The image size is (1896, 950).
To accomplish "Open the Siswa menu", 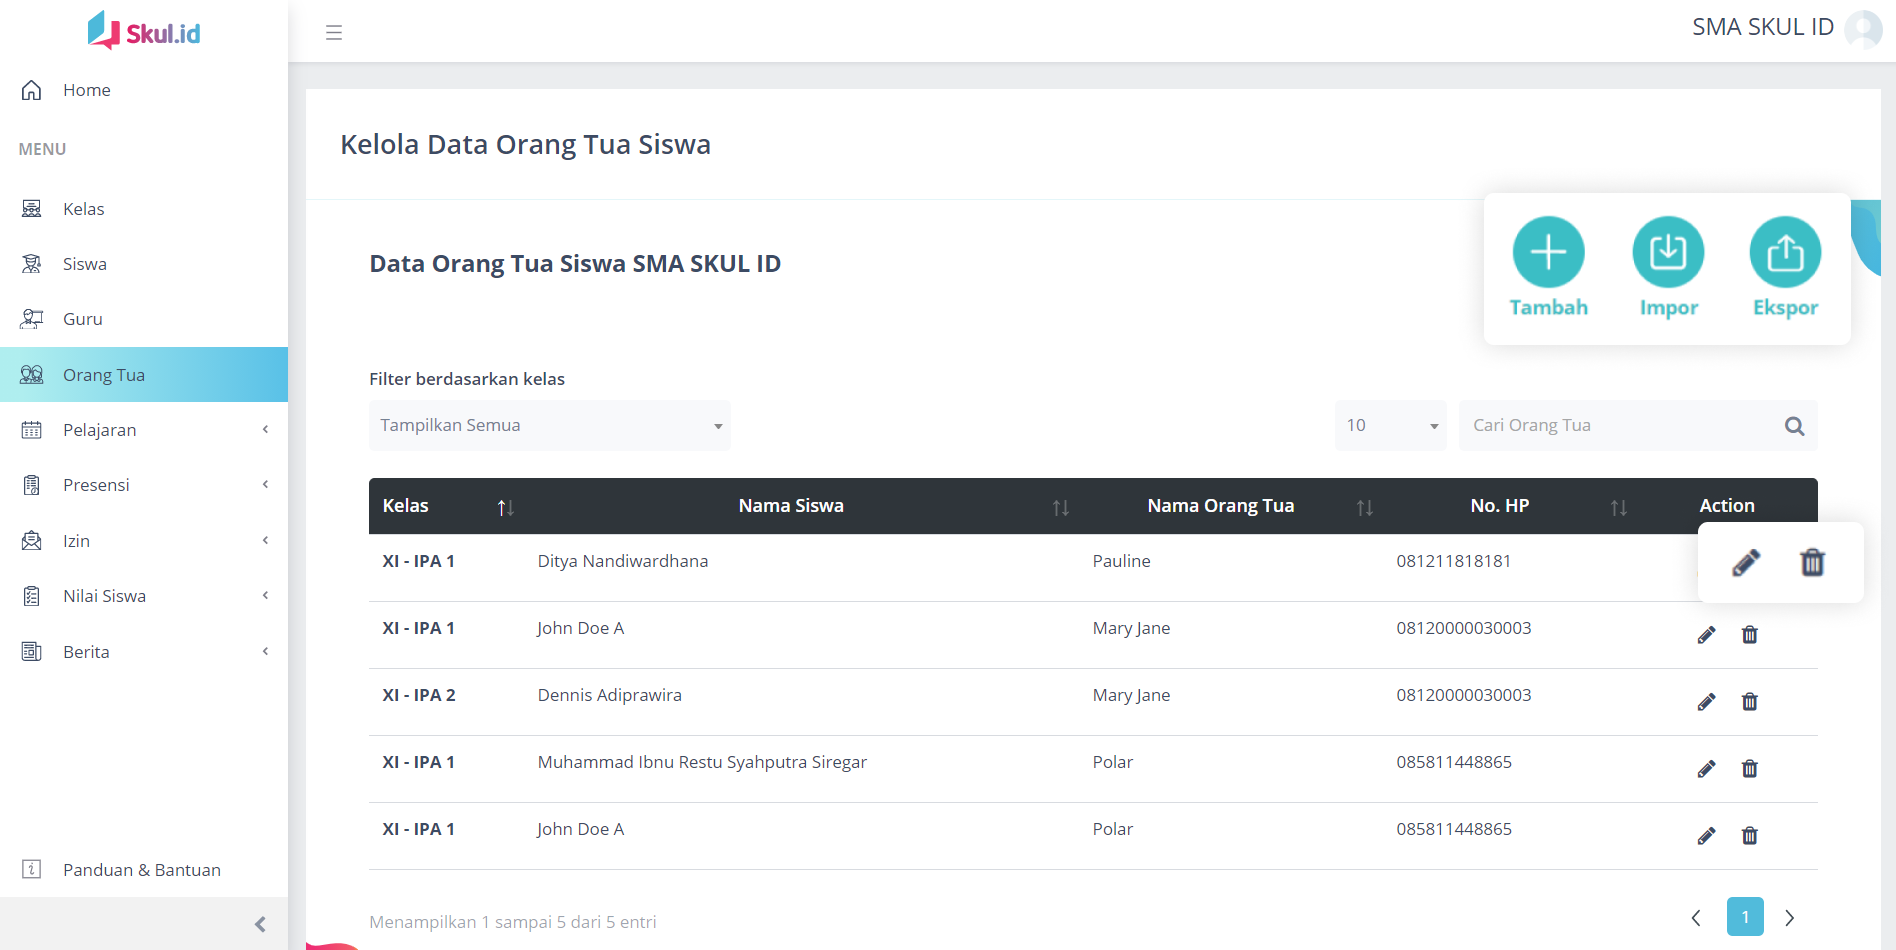I will point(85,264).
